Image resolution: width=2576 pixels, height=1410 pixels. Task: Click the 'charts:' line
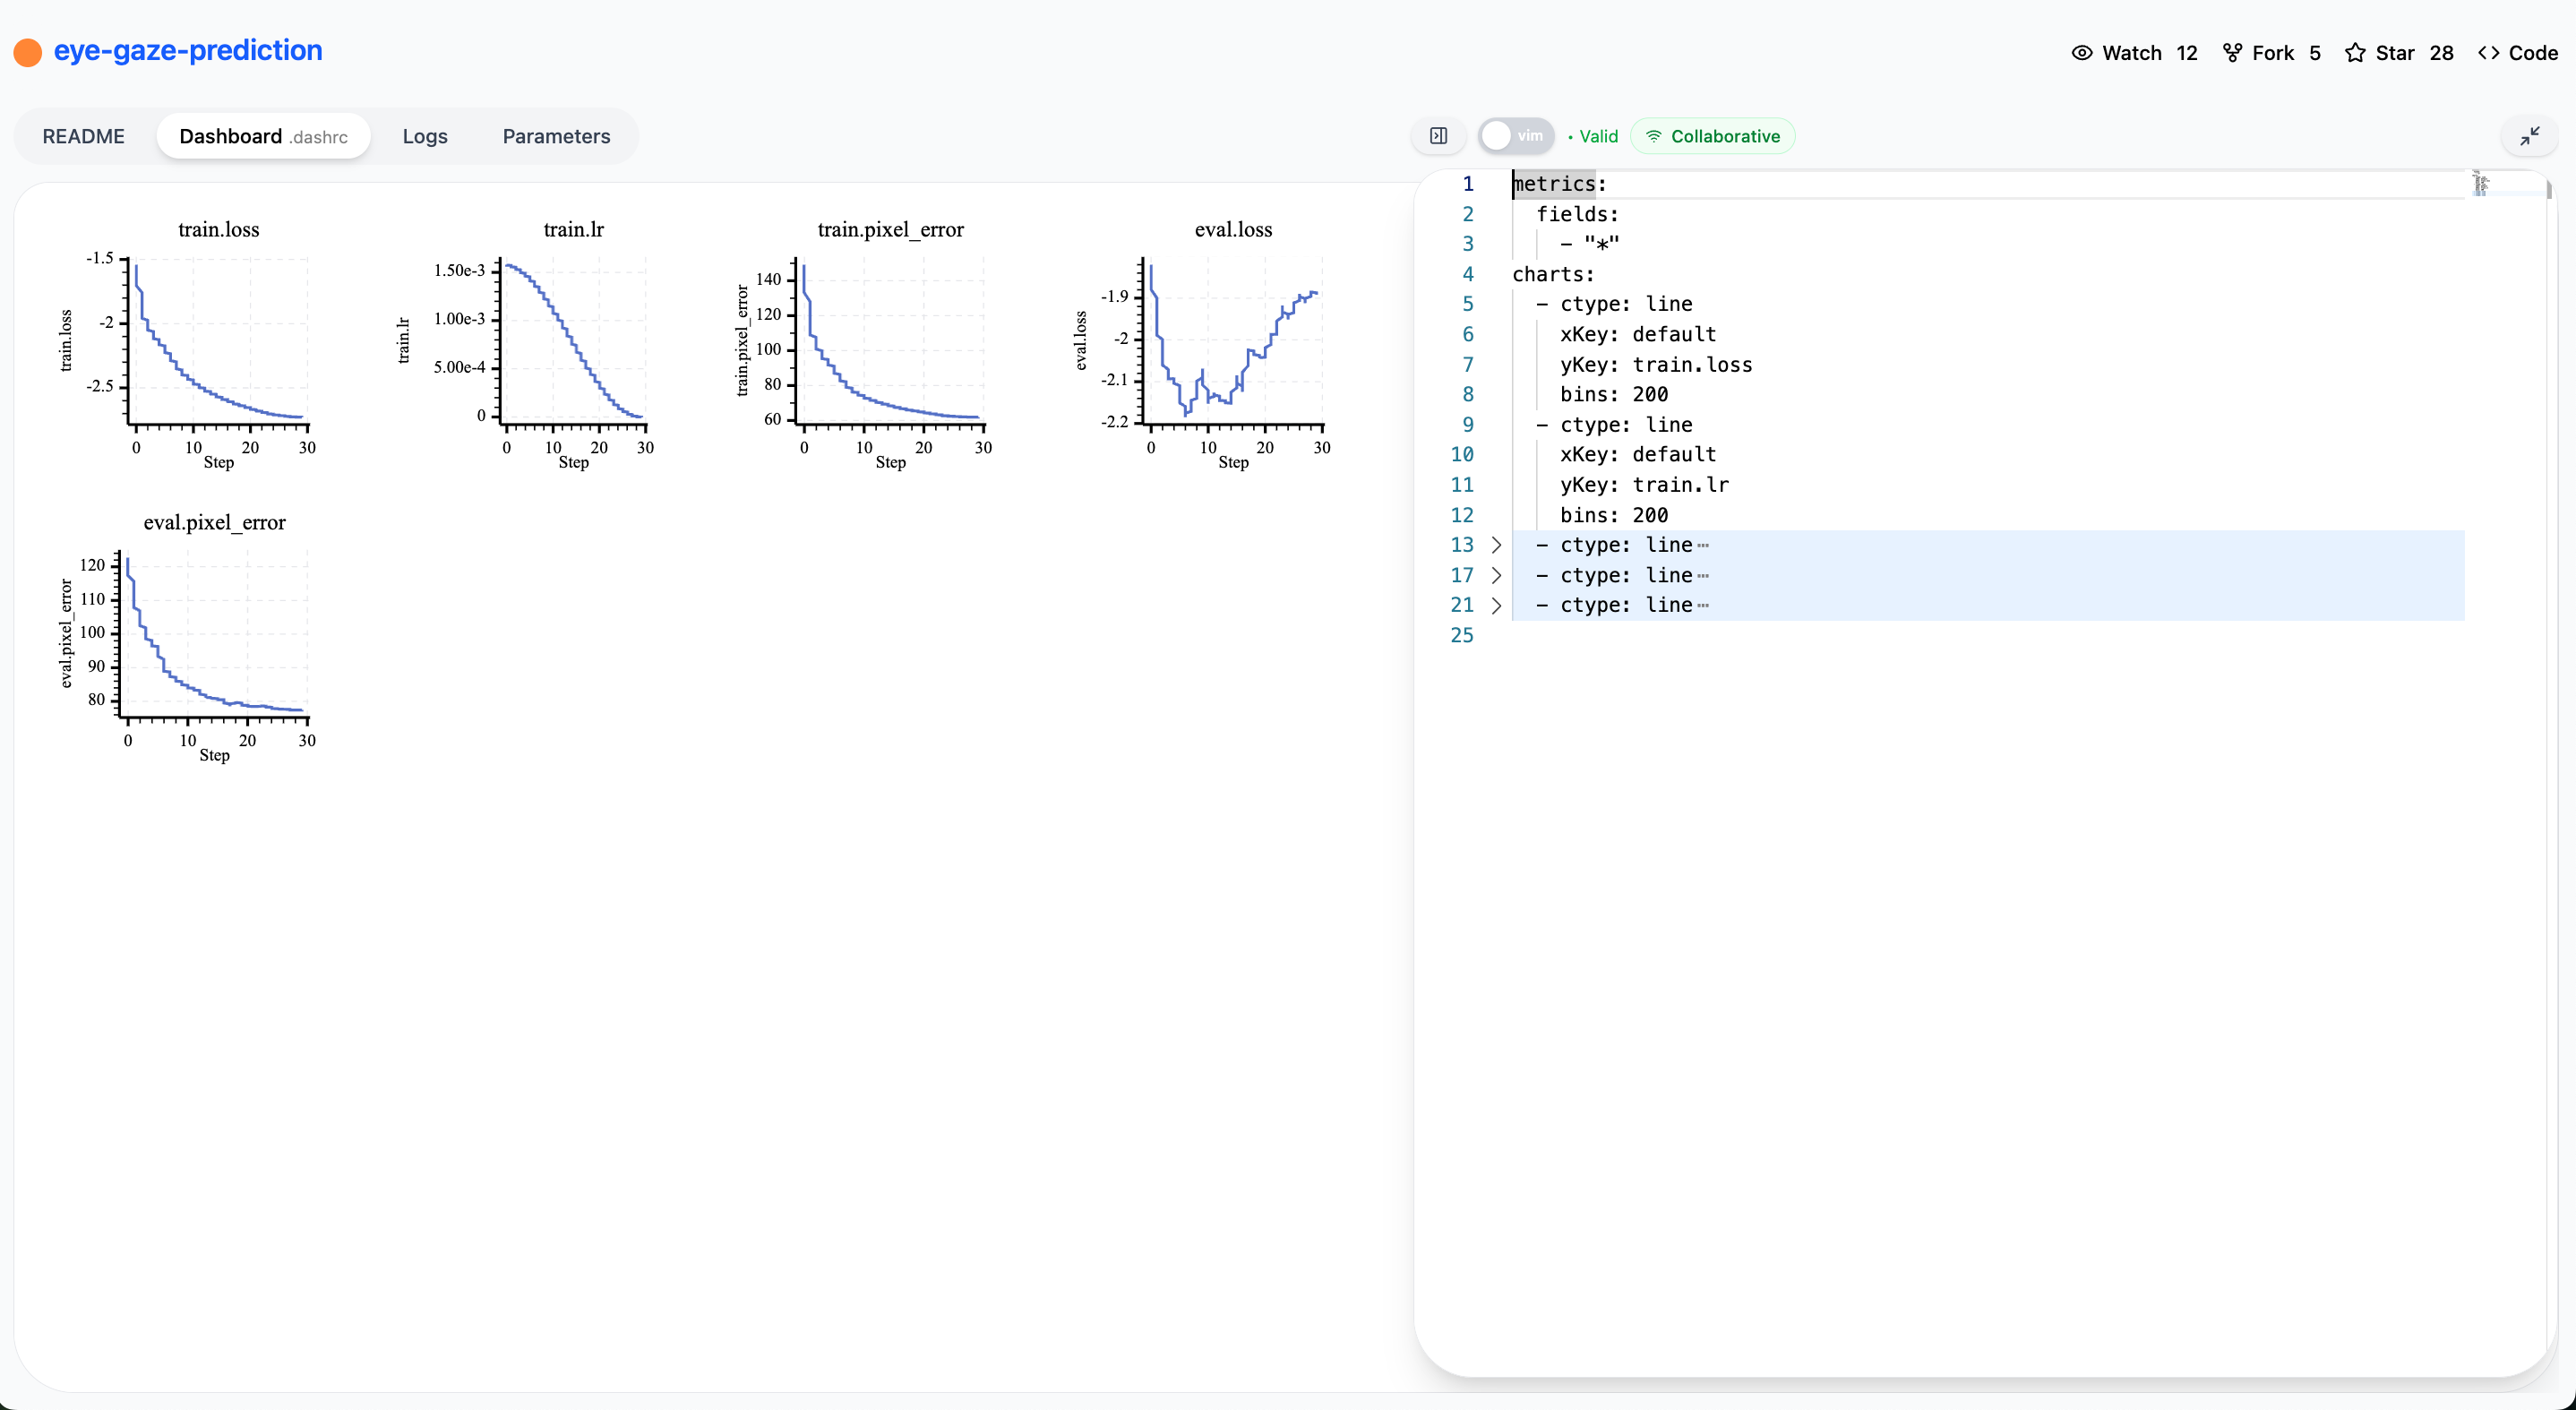[1553, 274]
